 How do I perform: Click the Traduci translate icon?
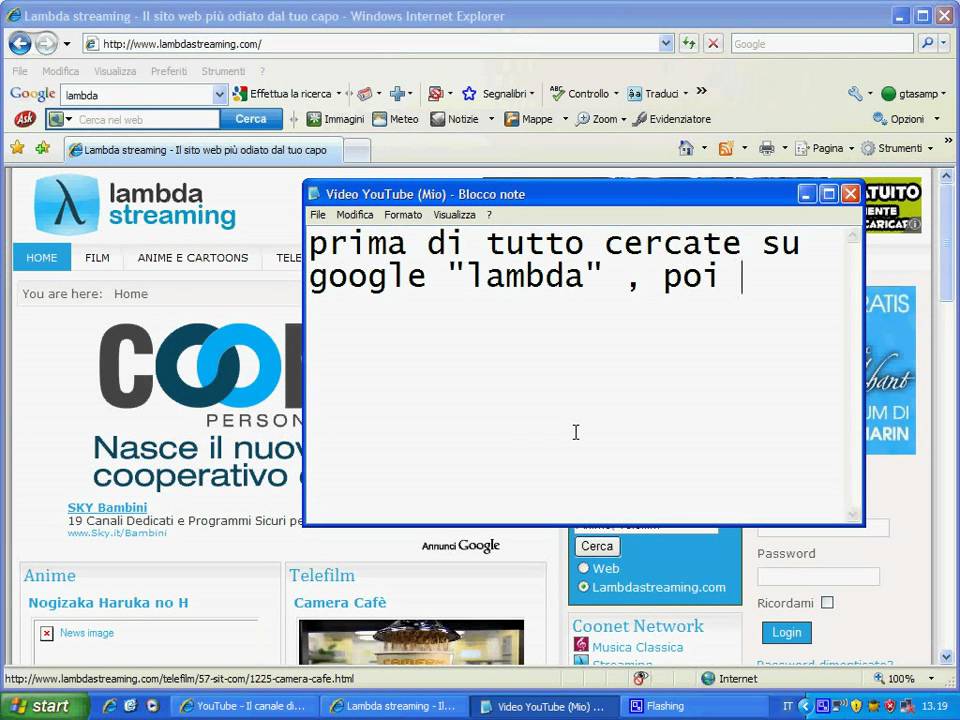coord(635,94)
